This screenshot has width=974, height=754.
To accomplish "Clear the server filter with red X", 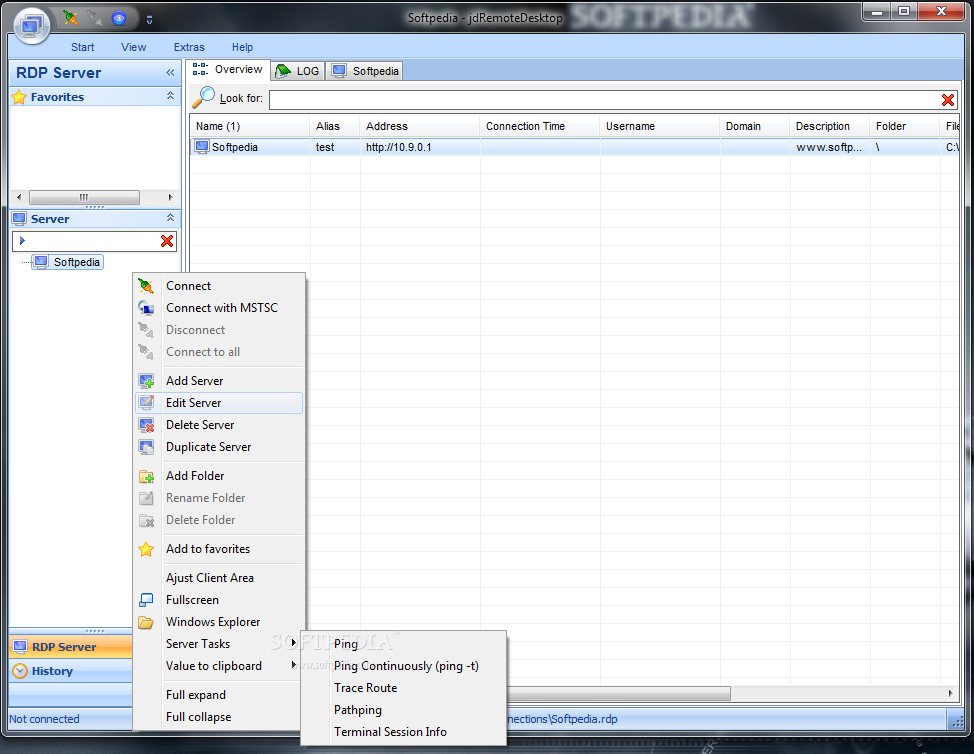I will 167,241.
